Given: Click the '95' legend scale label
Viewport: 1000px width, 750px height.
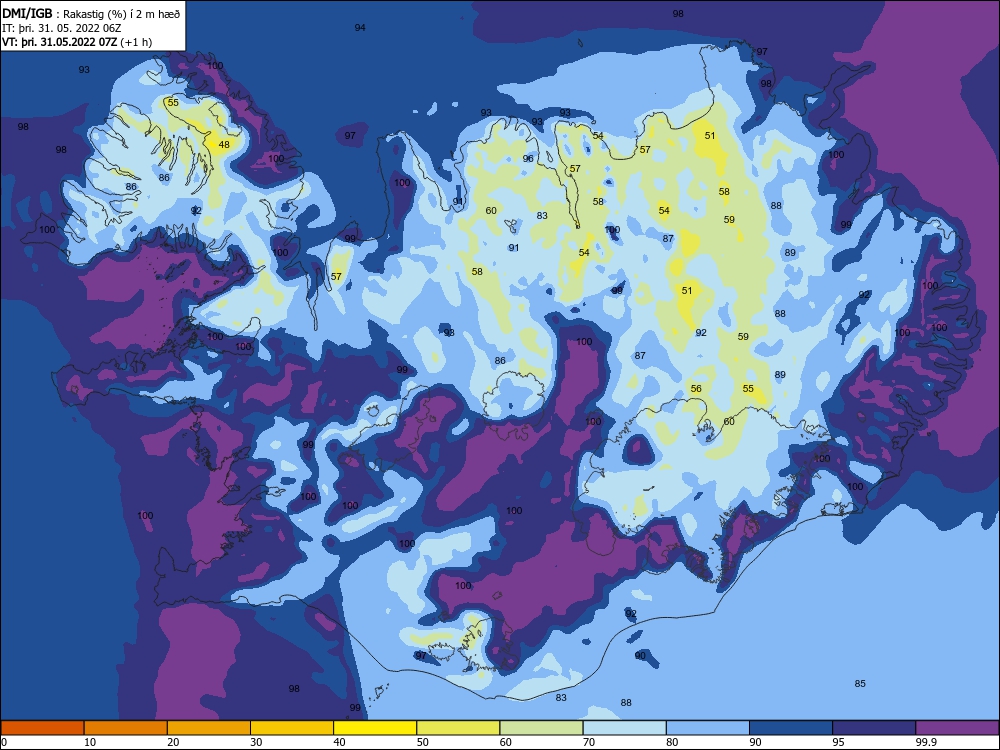Looking at the screenshot, I should click(839, 742).
